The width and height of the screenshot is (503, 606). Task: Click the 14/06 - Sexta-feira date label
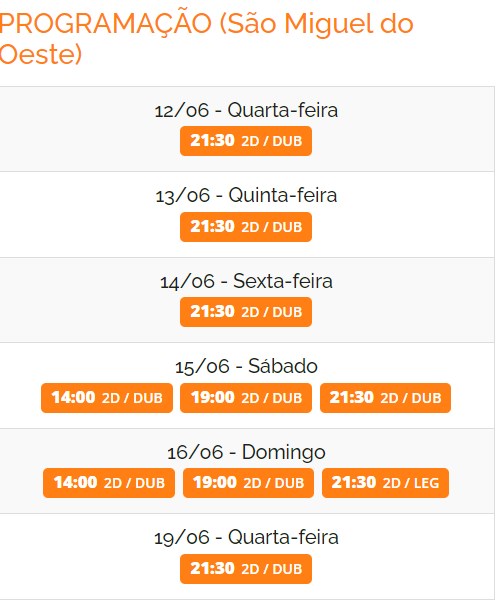click(x=246, y=281)
